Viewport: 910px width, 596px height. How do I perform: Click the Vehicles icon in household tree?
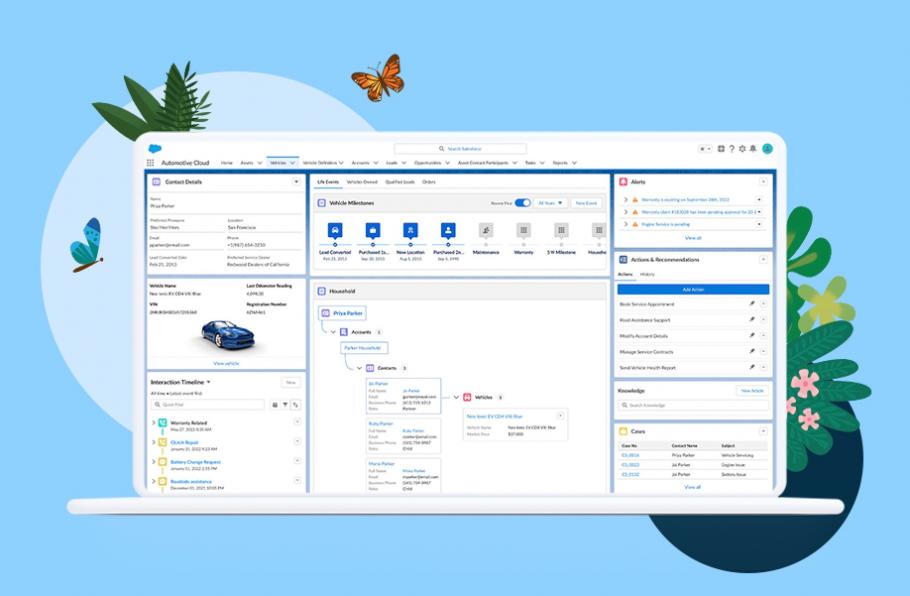(467, 398)
